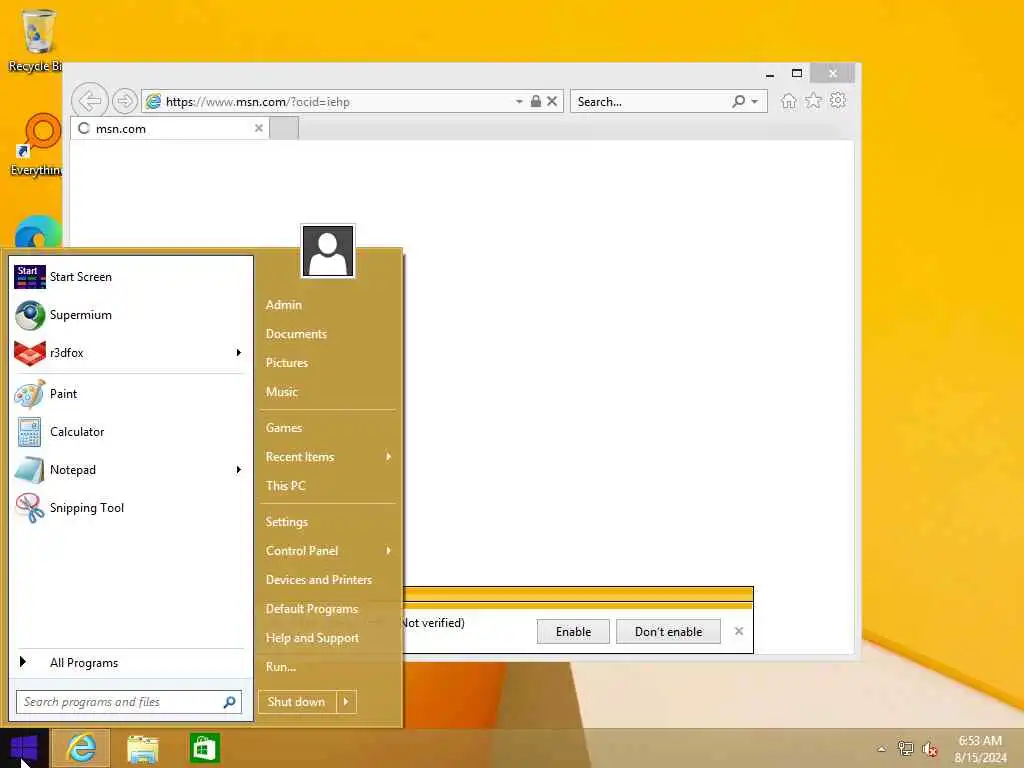The width and height of the screenshot is (1024, 768).
Task: Open Pictures from start menu
Action: point(287,363)
